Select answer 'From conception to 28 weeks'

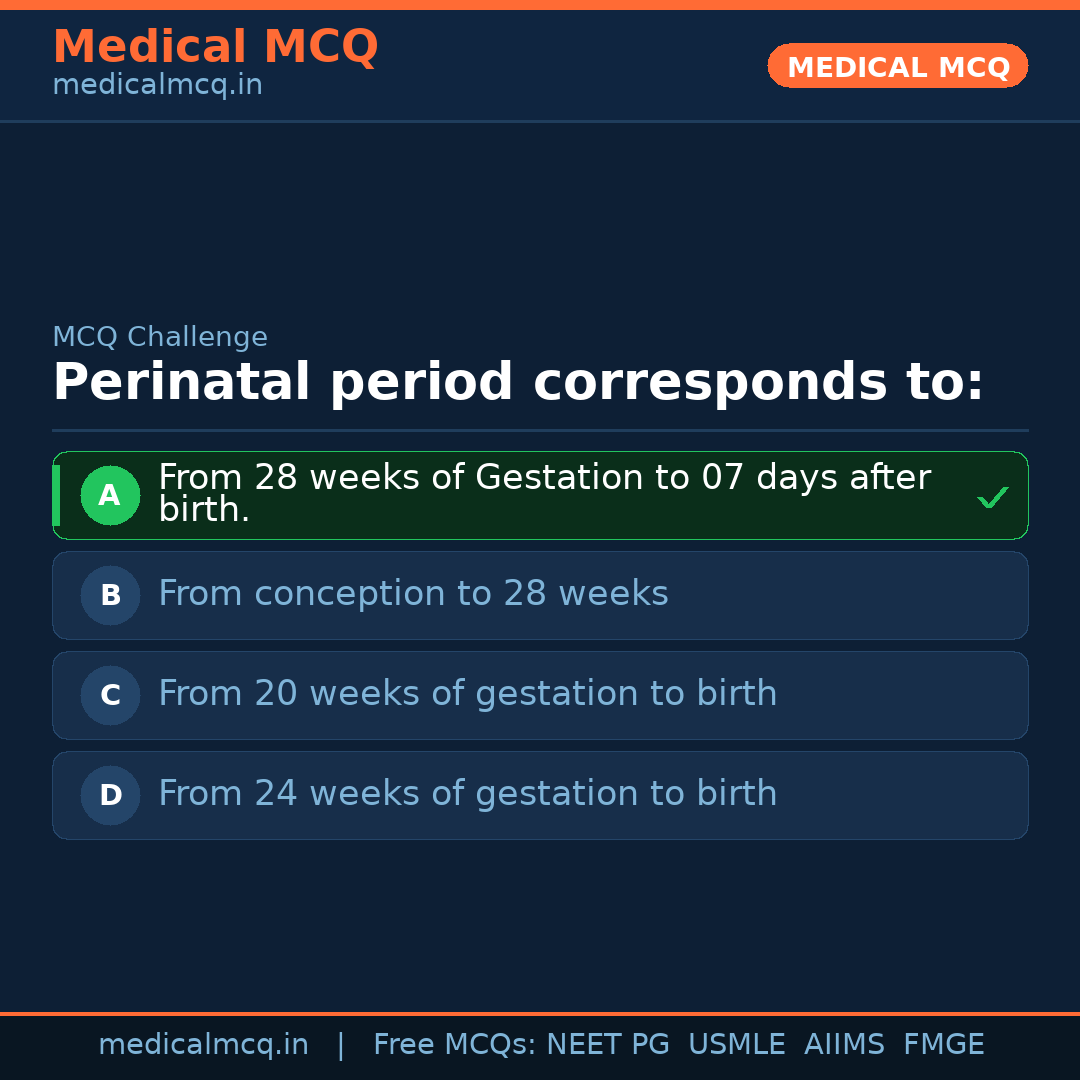(x=413, y=594)
